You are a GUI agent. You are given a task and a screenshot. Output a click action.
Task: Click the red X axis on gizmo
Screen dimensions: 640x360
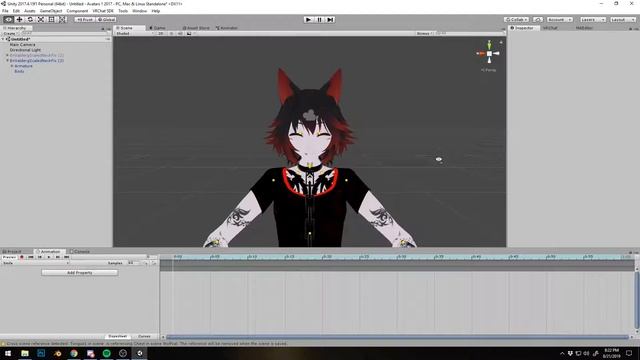481,53
